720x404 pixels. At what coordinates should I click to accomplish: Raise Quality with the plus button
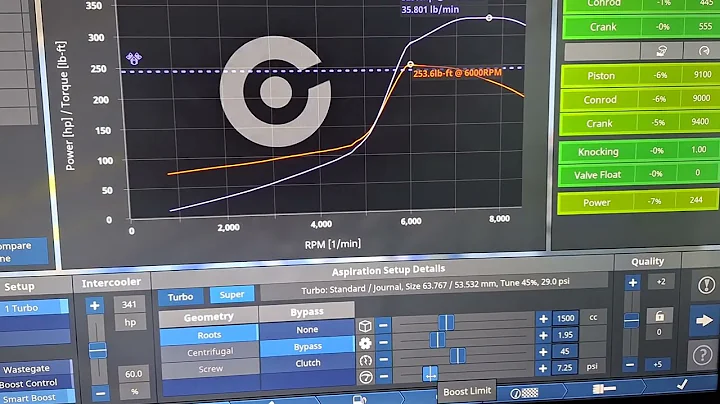click(632, 283)
